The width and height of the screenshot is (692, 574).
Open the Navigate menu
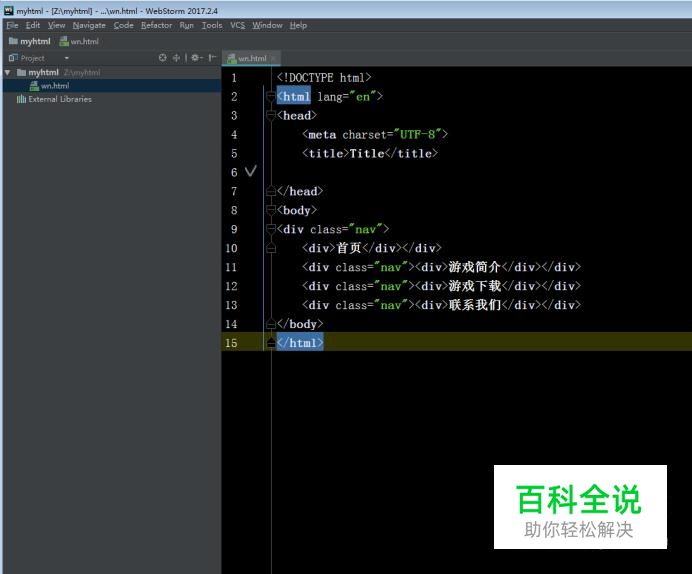point(89,25)
